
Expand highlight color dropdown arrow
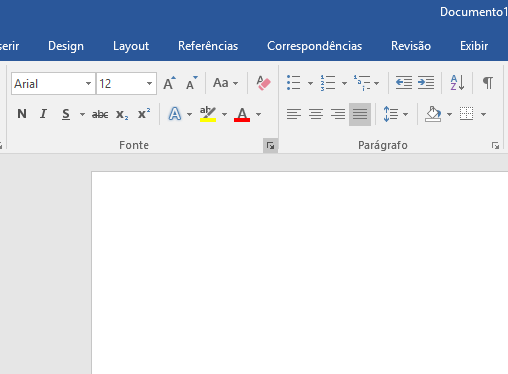point(224,114)
